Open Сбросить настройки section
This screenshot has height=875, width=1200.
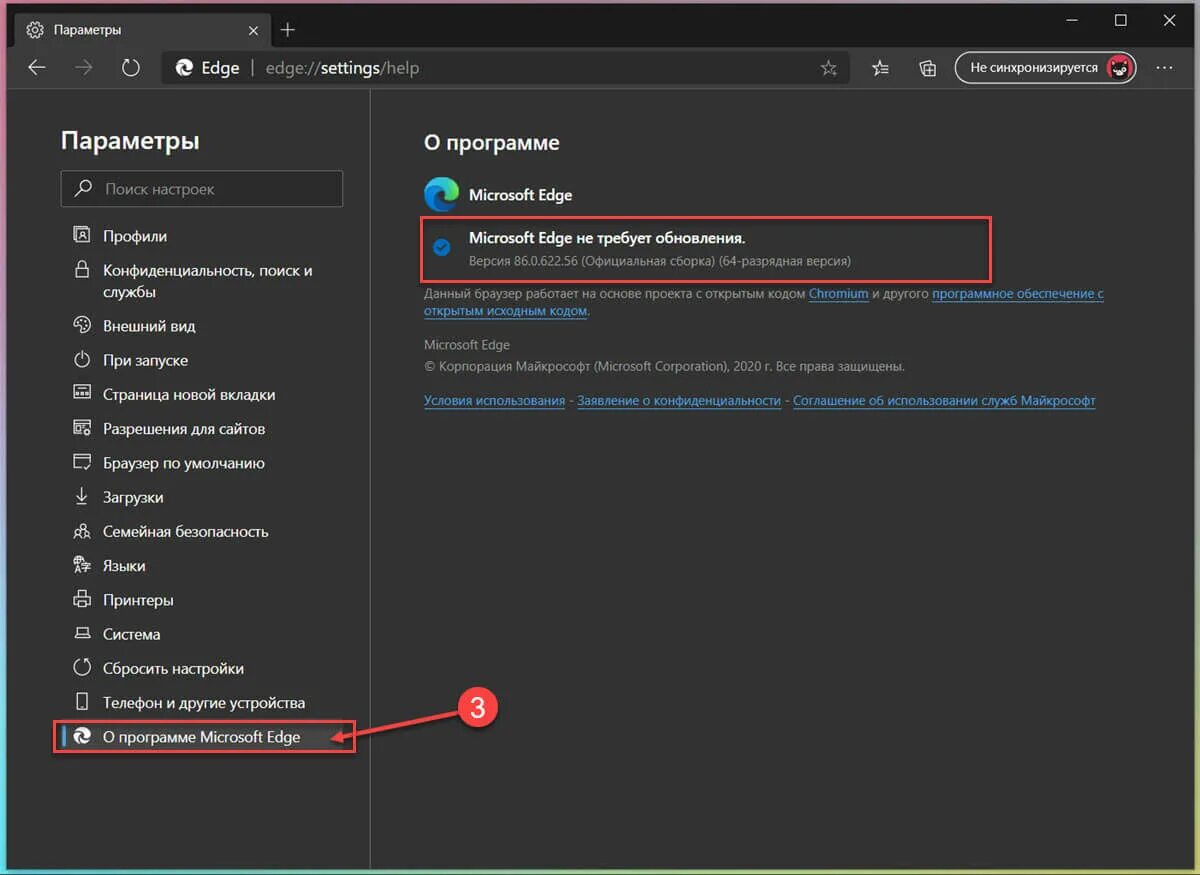(x=173, y=668)
